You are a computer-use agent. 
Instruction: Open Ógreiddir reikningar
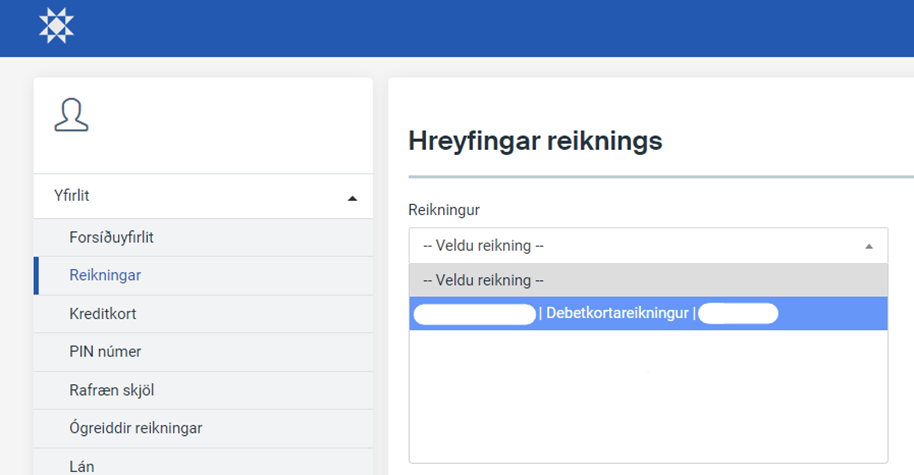click(135, 428)
